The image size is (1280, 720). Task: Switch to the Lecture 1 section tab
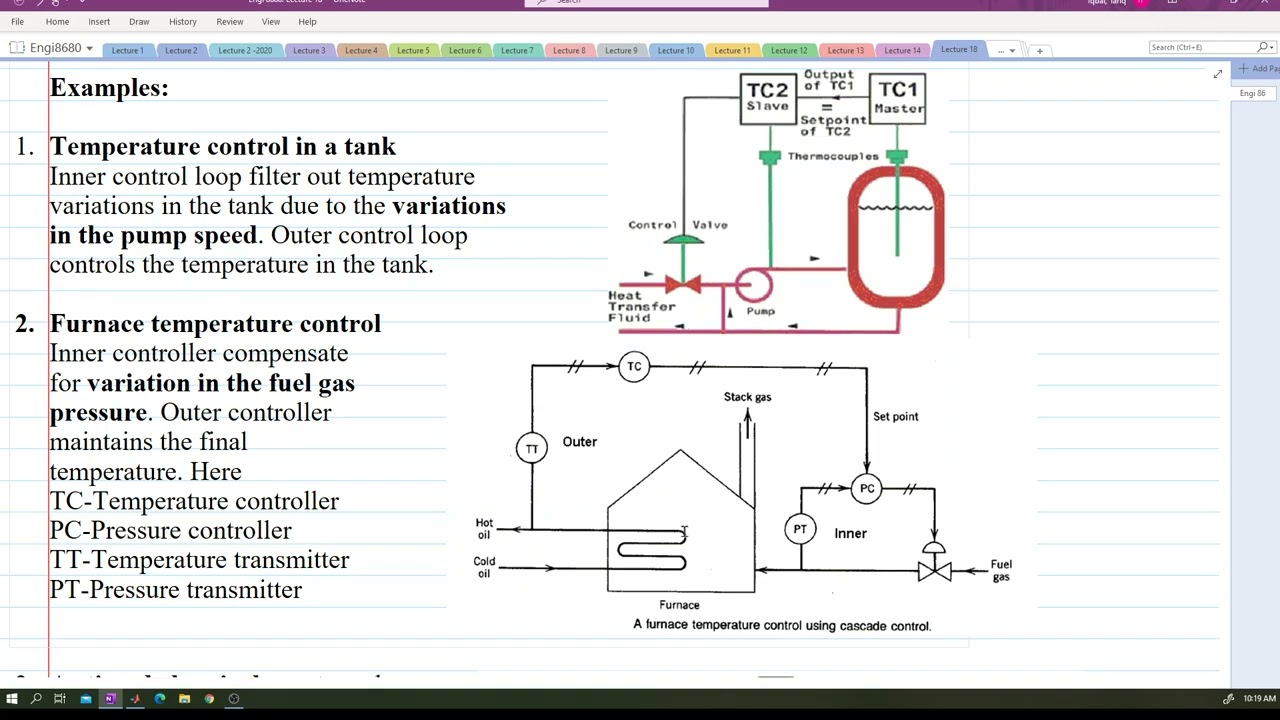[127, 50]
